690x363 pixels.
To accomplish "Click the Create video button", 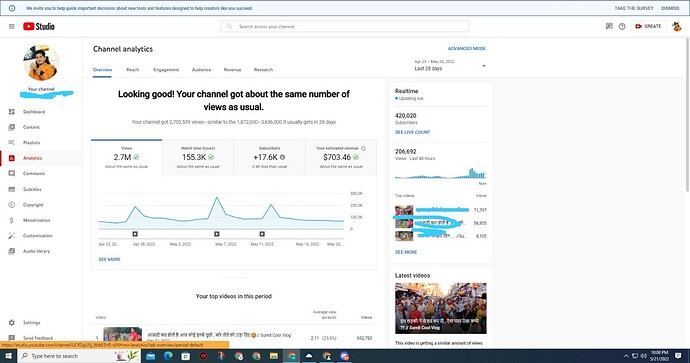I will click(648, 26).
